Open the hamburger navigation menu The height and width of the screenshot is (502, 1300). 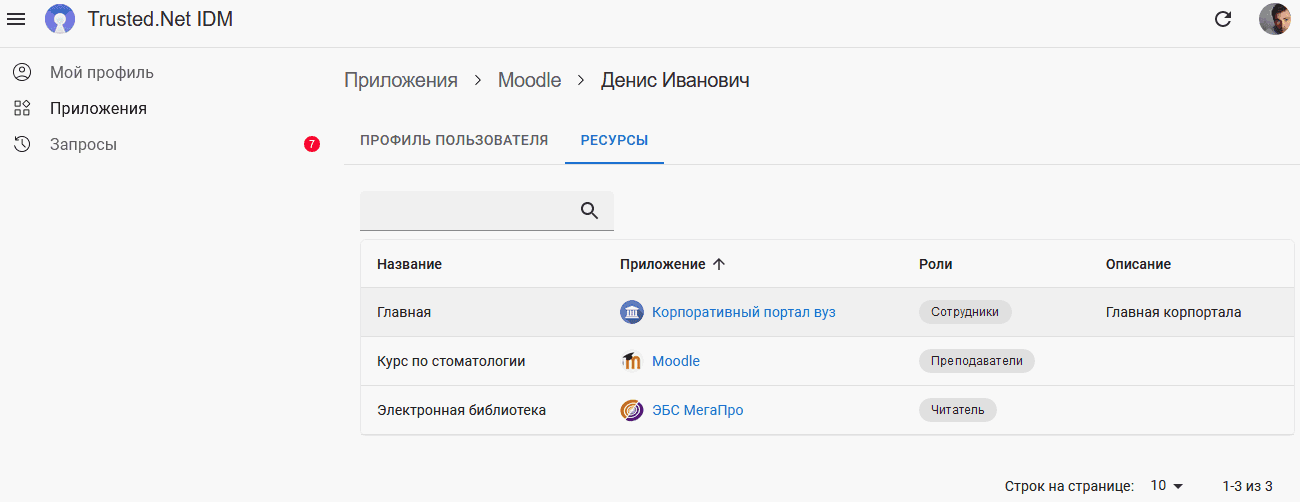tap(16, 19)
